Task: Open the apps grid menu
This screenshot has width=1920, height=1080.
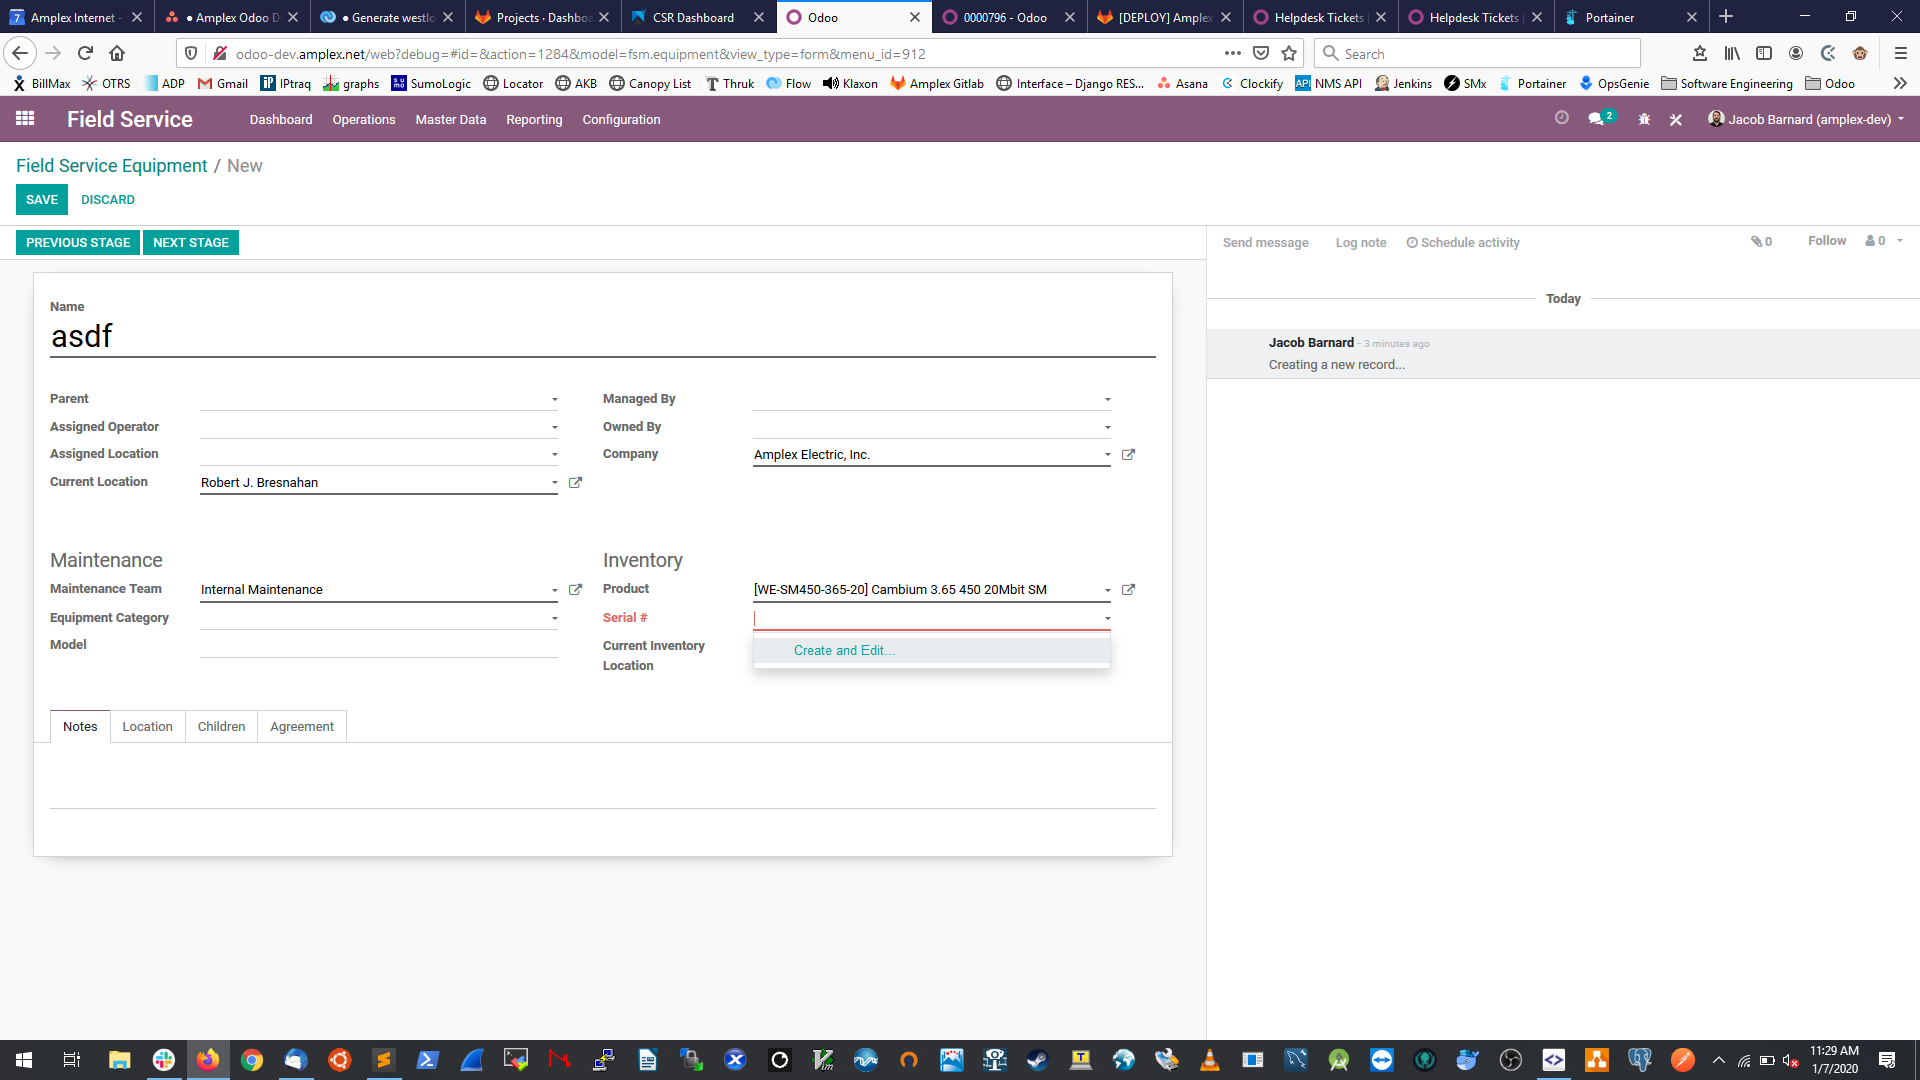Action: tap(25, 118)
